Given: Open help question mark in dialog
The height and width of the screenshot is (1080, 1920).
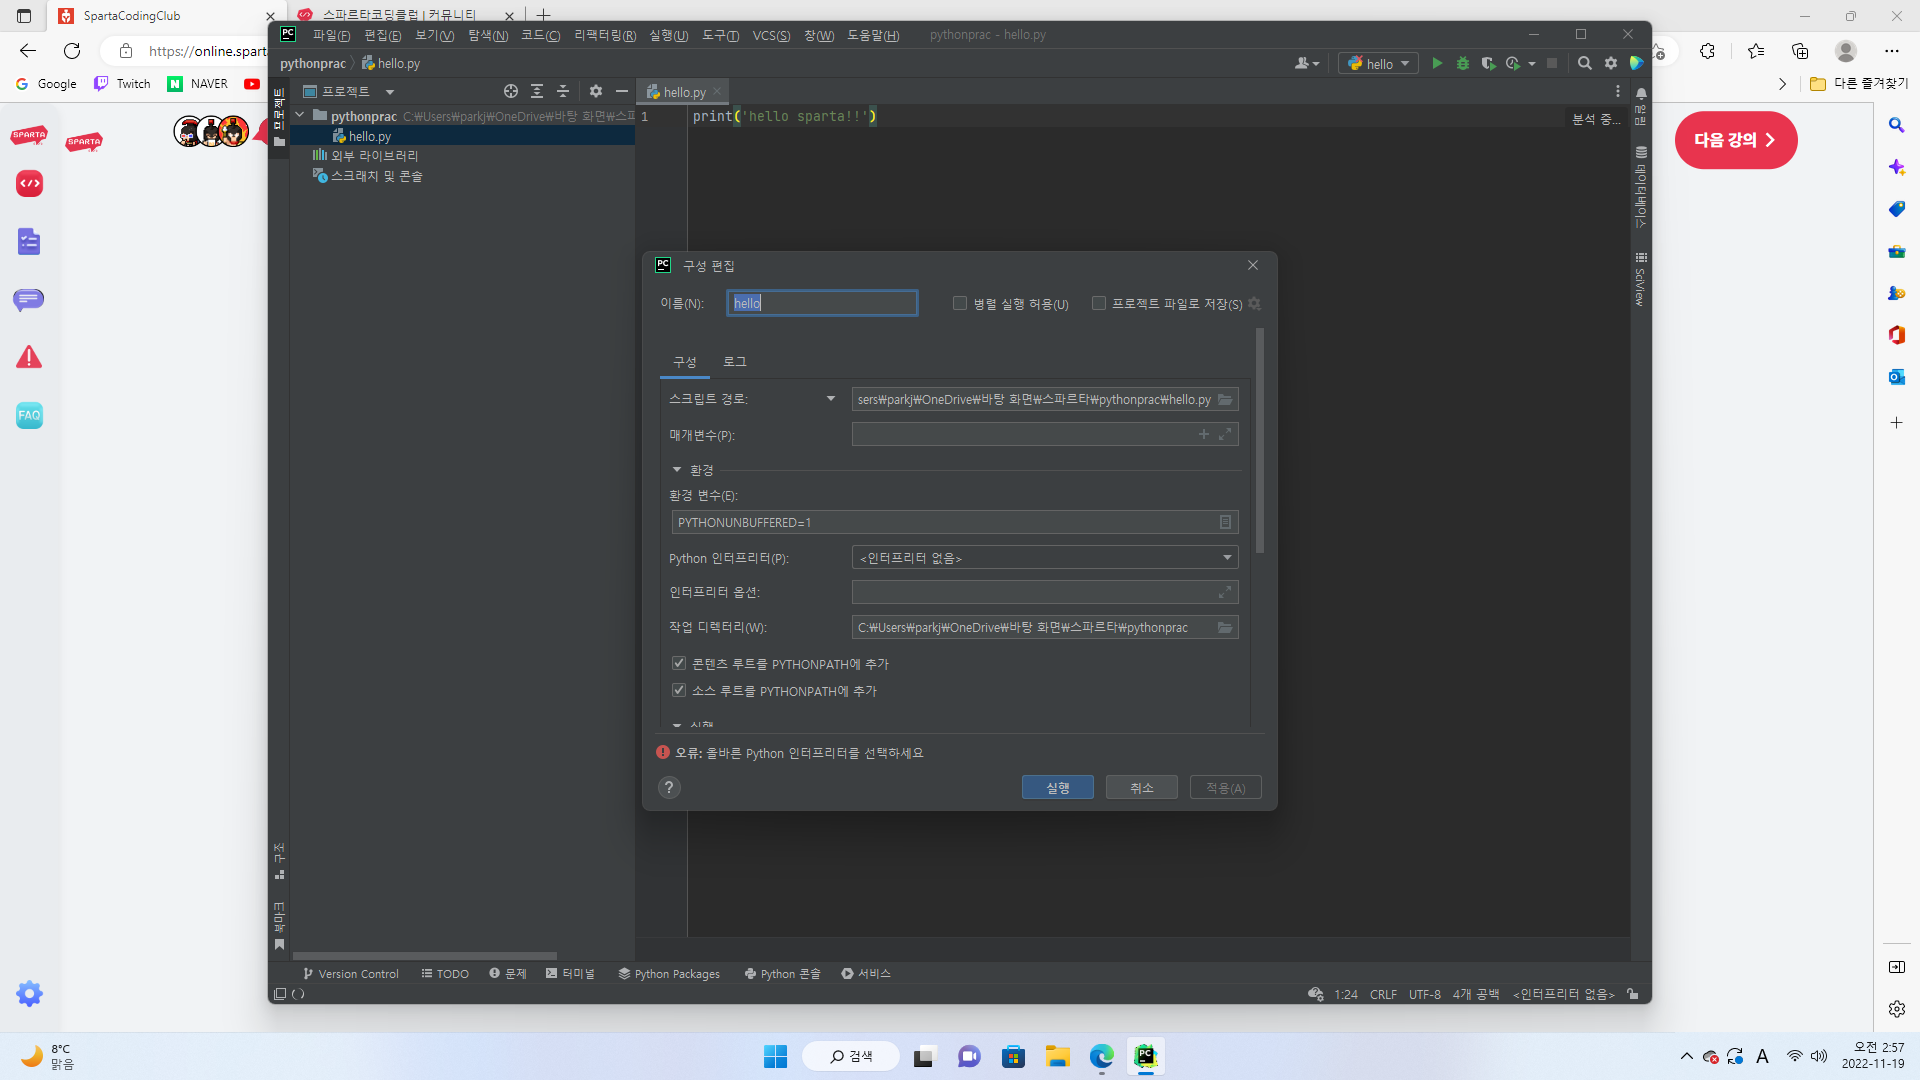Looking at the screenshot, I should pos(669,787).
